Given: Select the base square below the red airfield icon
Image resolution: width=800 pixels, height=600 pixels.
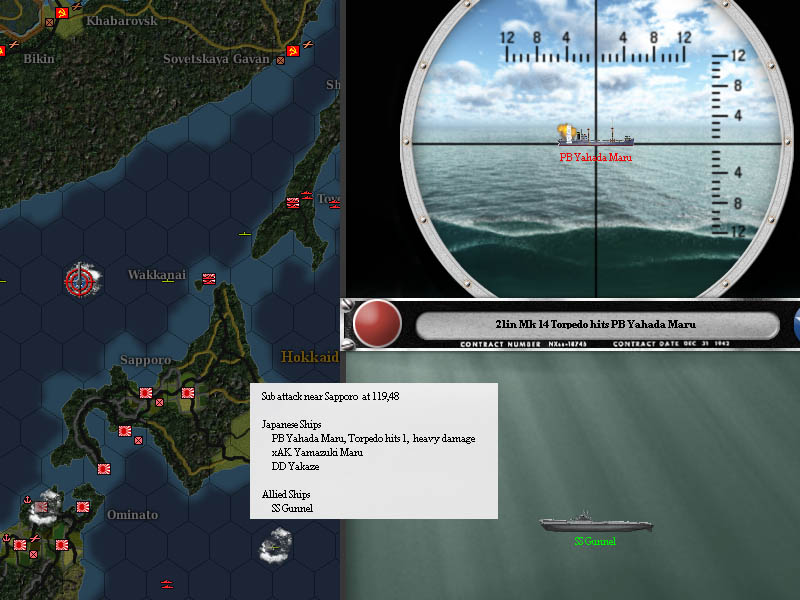Looking at the screenshot, I should click(33, 554).
